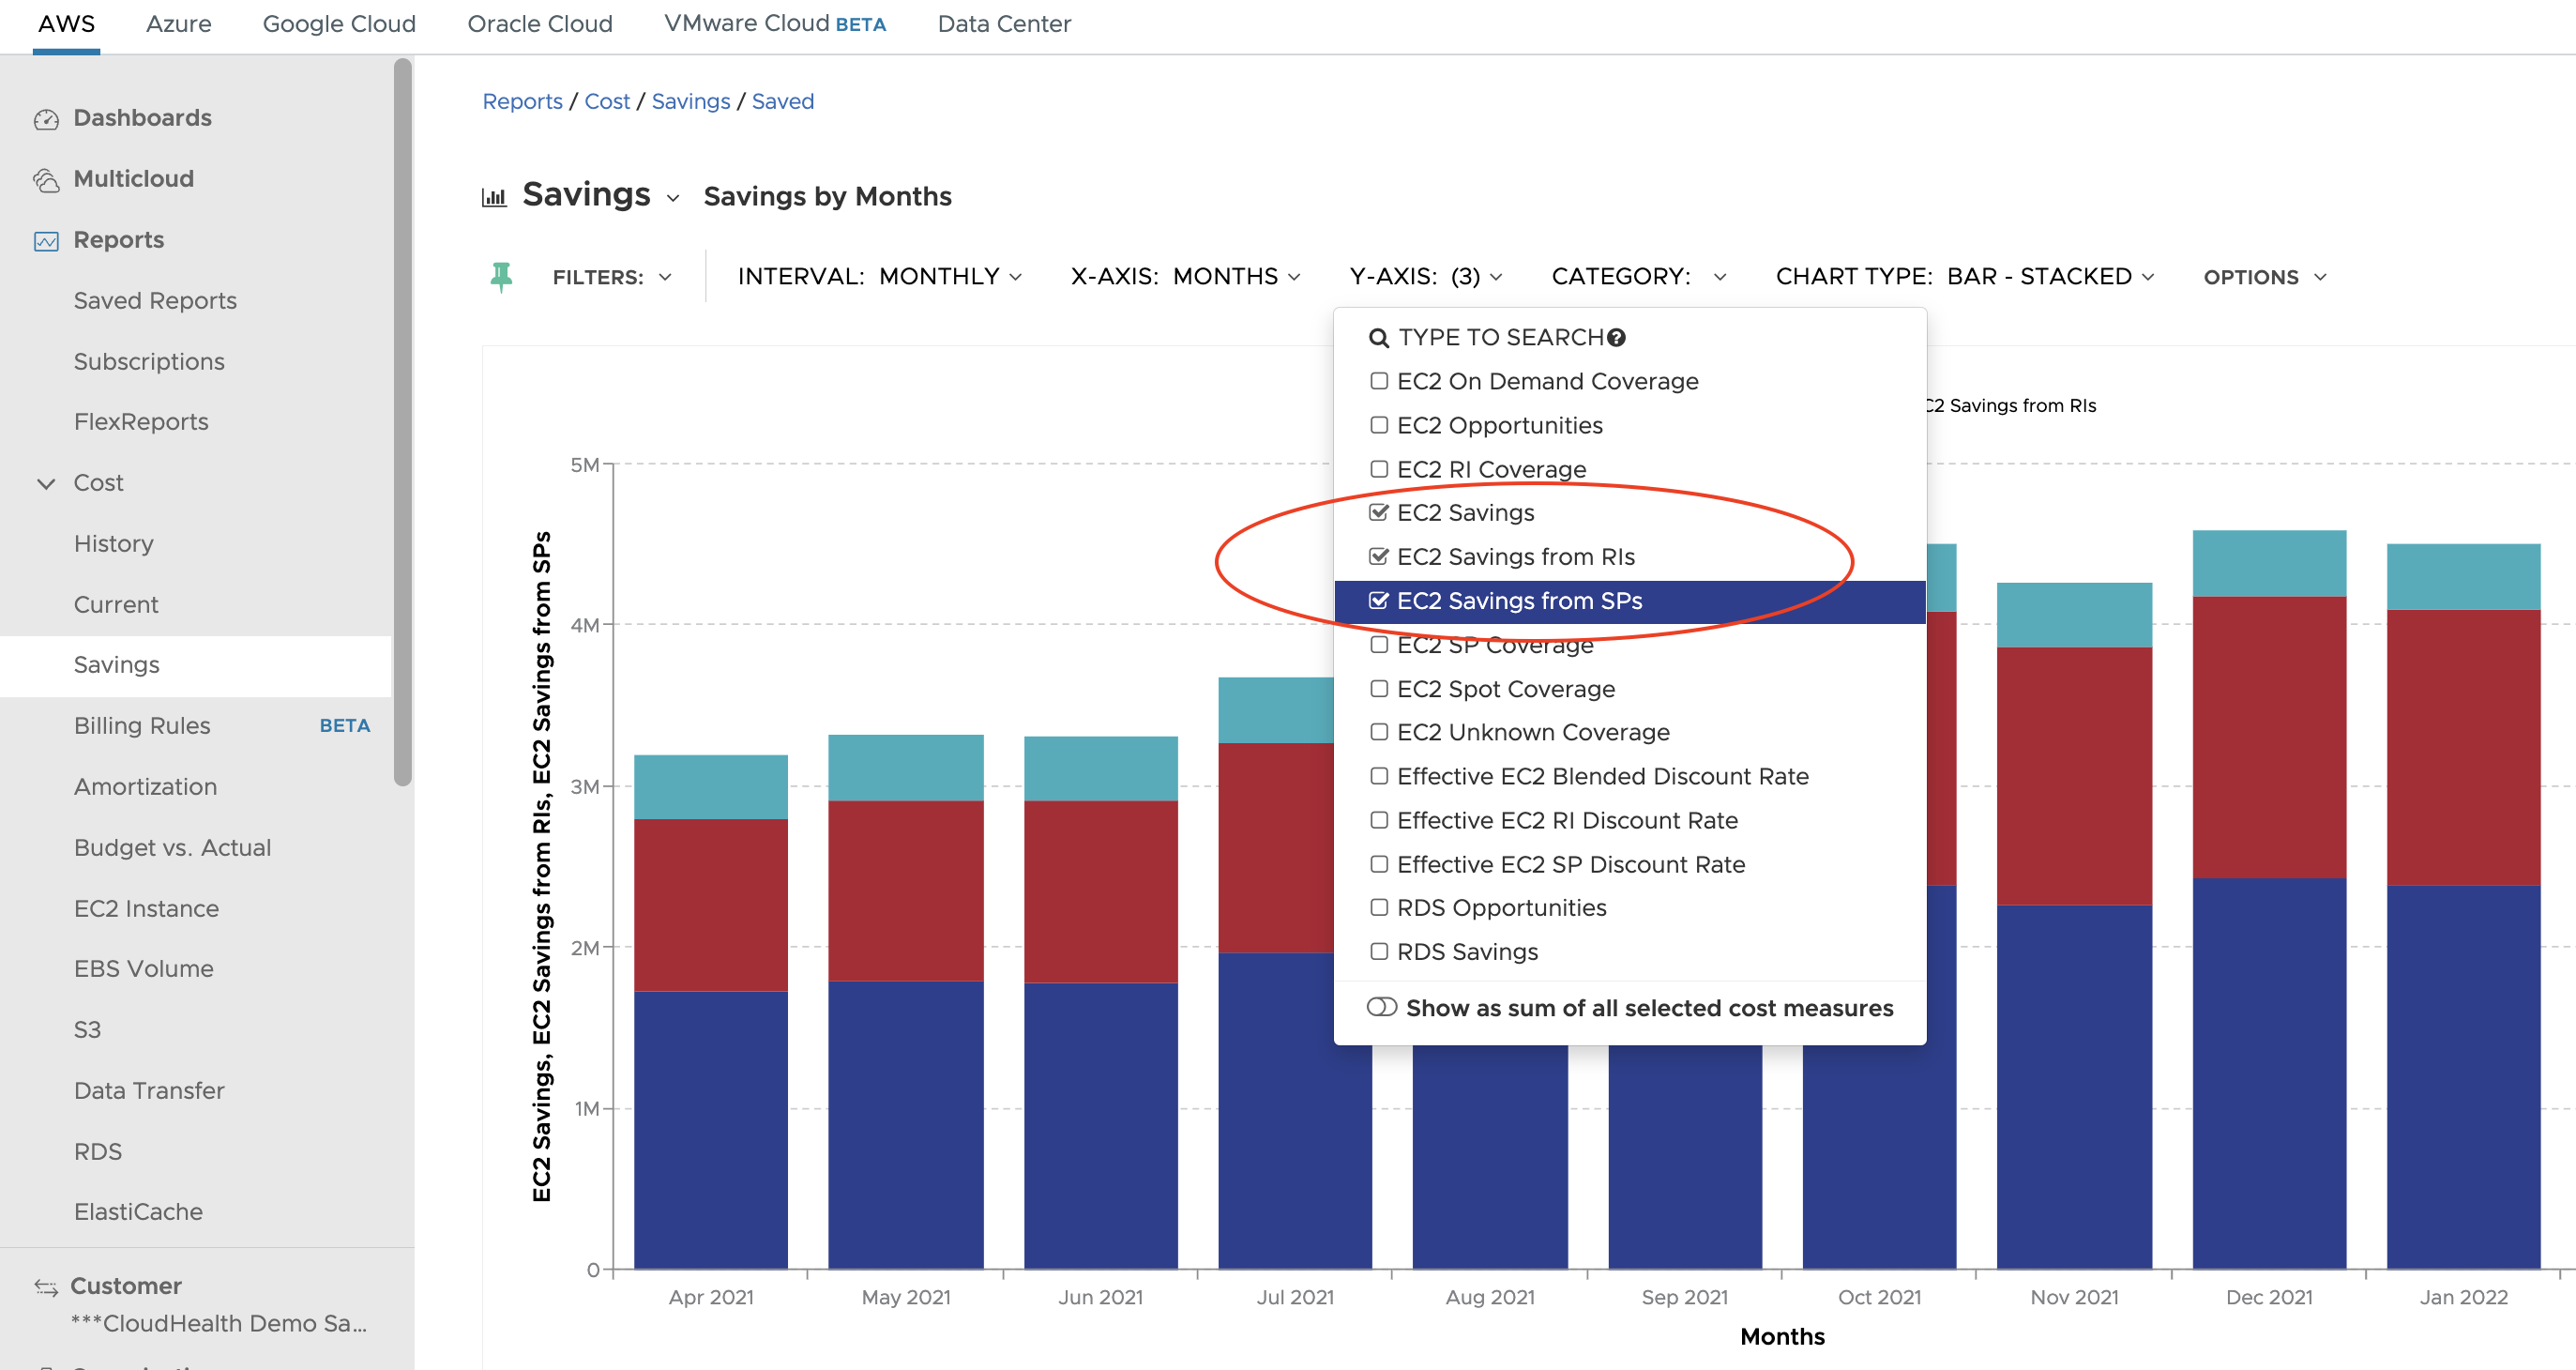2576x1370 pixels.
Task: Click the Customer switch arrows icon
Action: [46, 1287]
